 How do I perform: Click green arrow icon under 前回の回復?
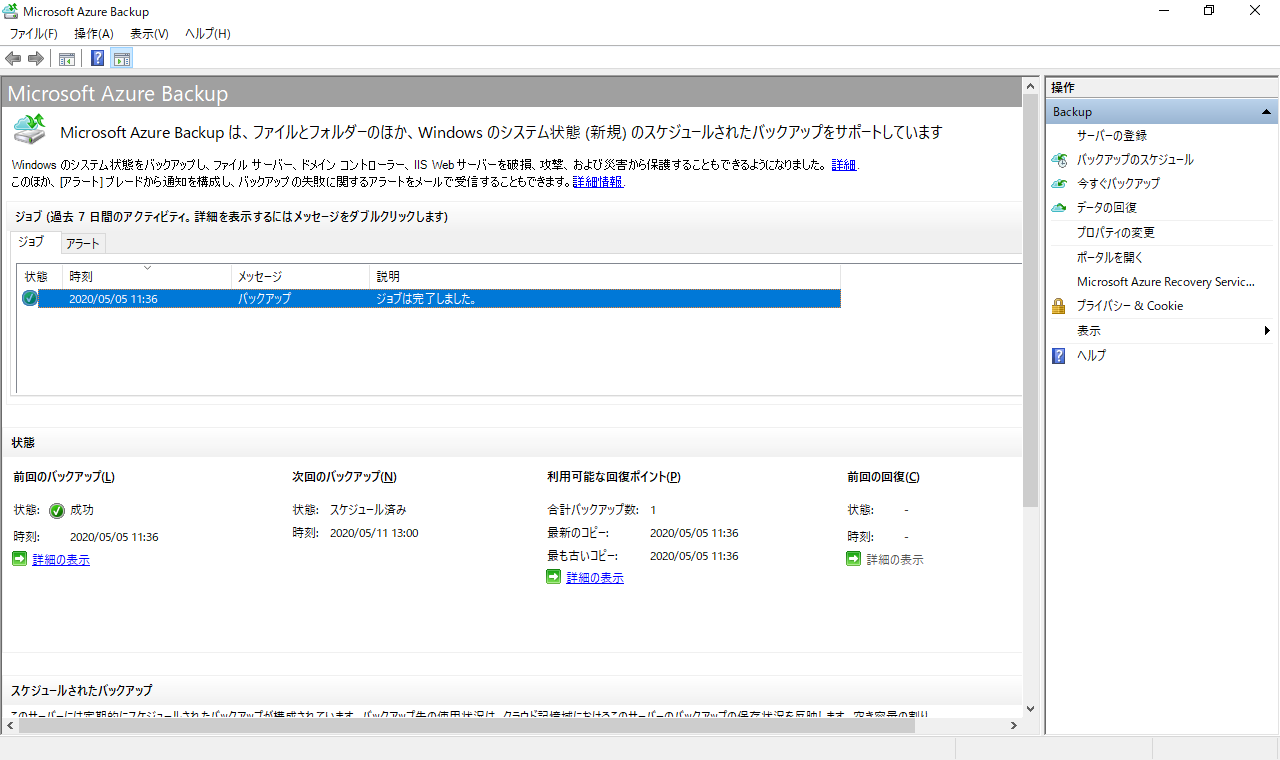click(854, 559)
